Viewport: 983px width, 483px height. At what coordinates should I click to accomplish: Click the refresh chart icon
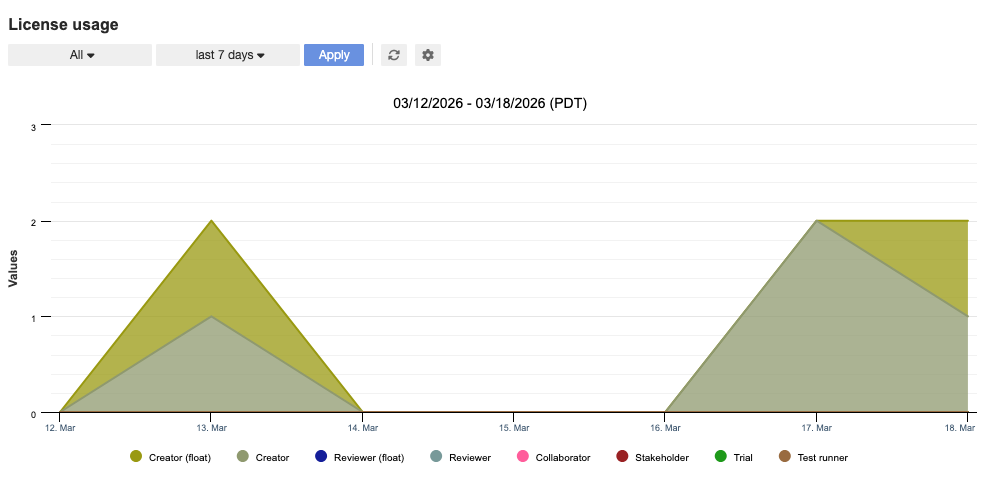tap(394, 55)
